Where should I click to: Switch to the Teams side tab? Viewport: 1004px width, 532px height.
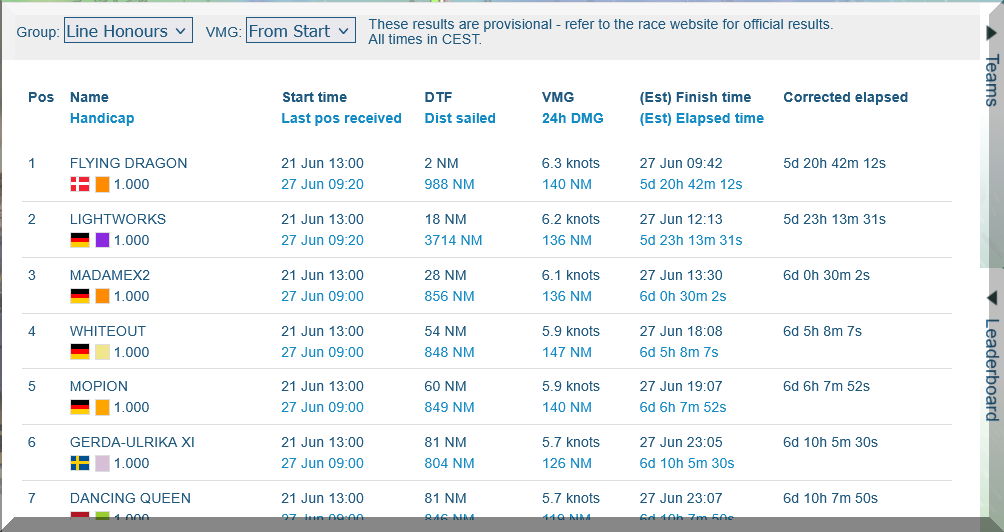(x=992, y=78)
